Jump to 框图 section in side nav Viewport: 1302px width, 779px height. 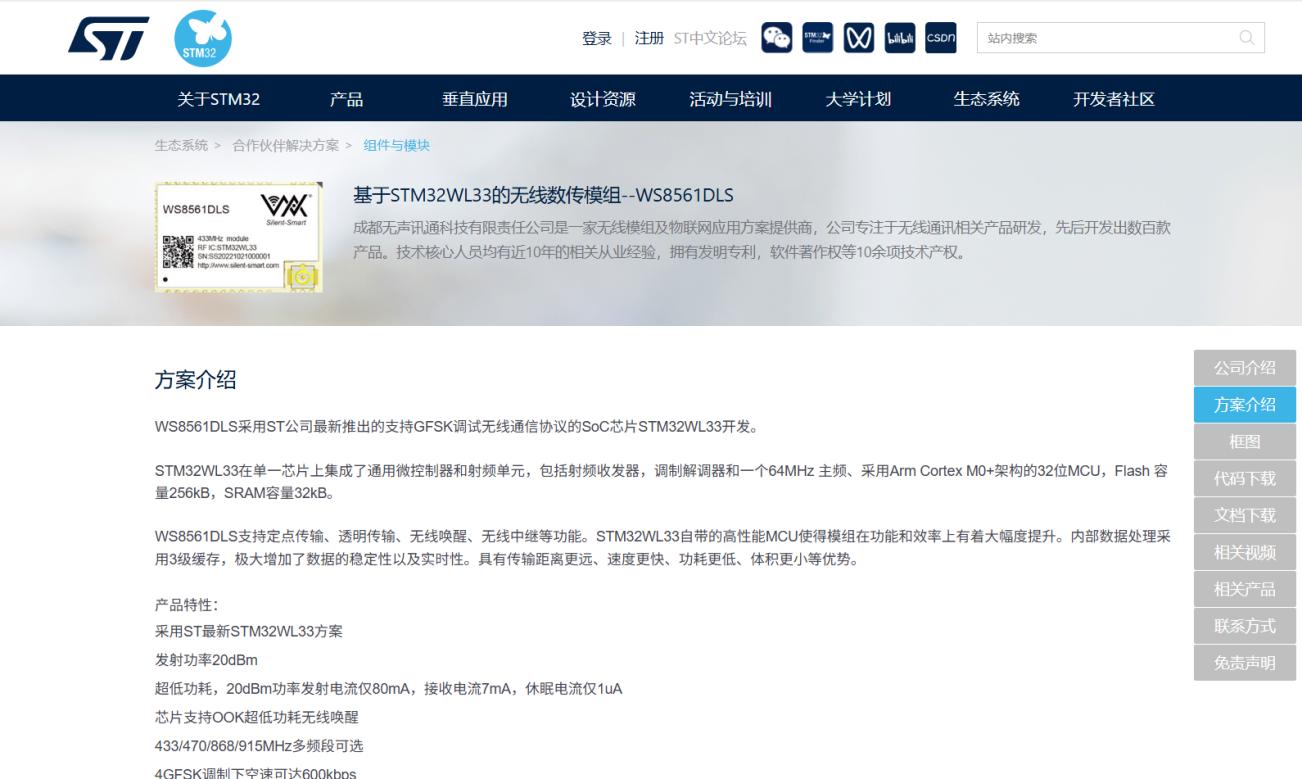pos(1245,442)
